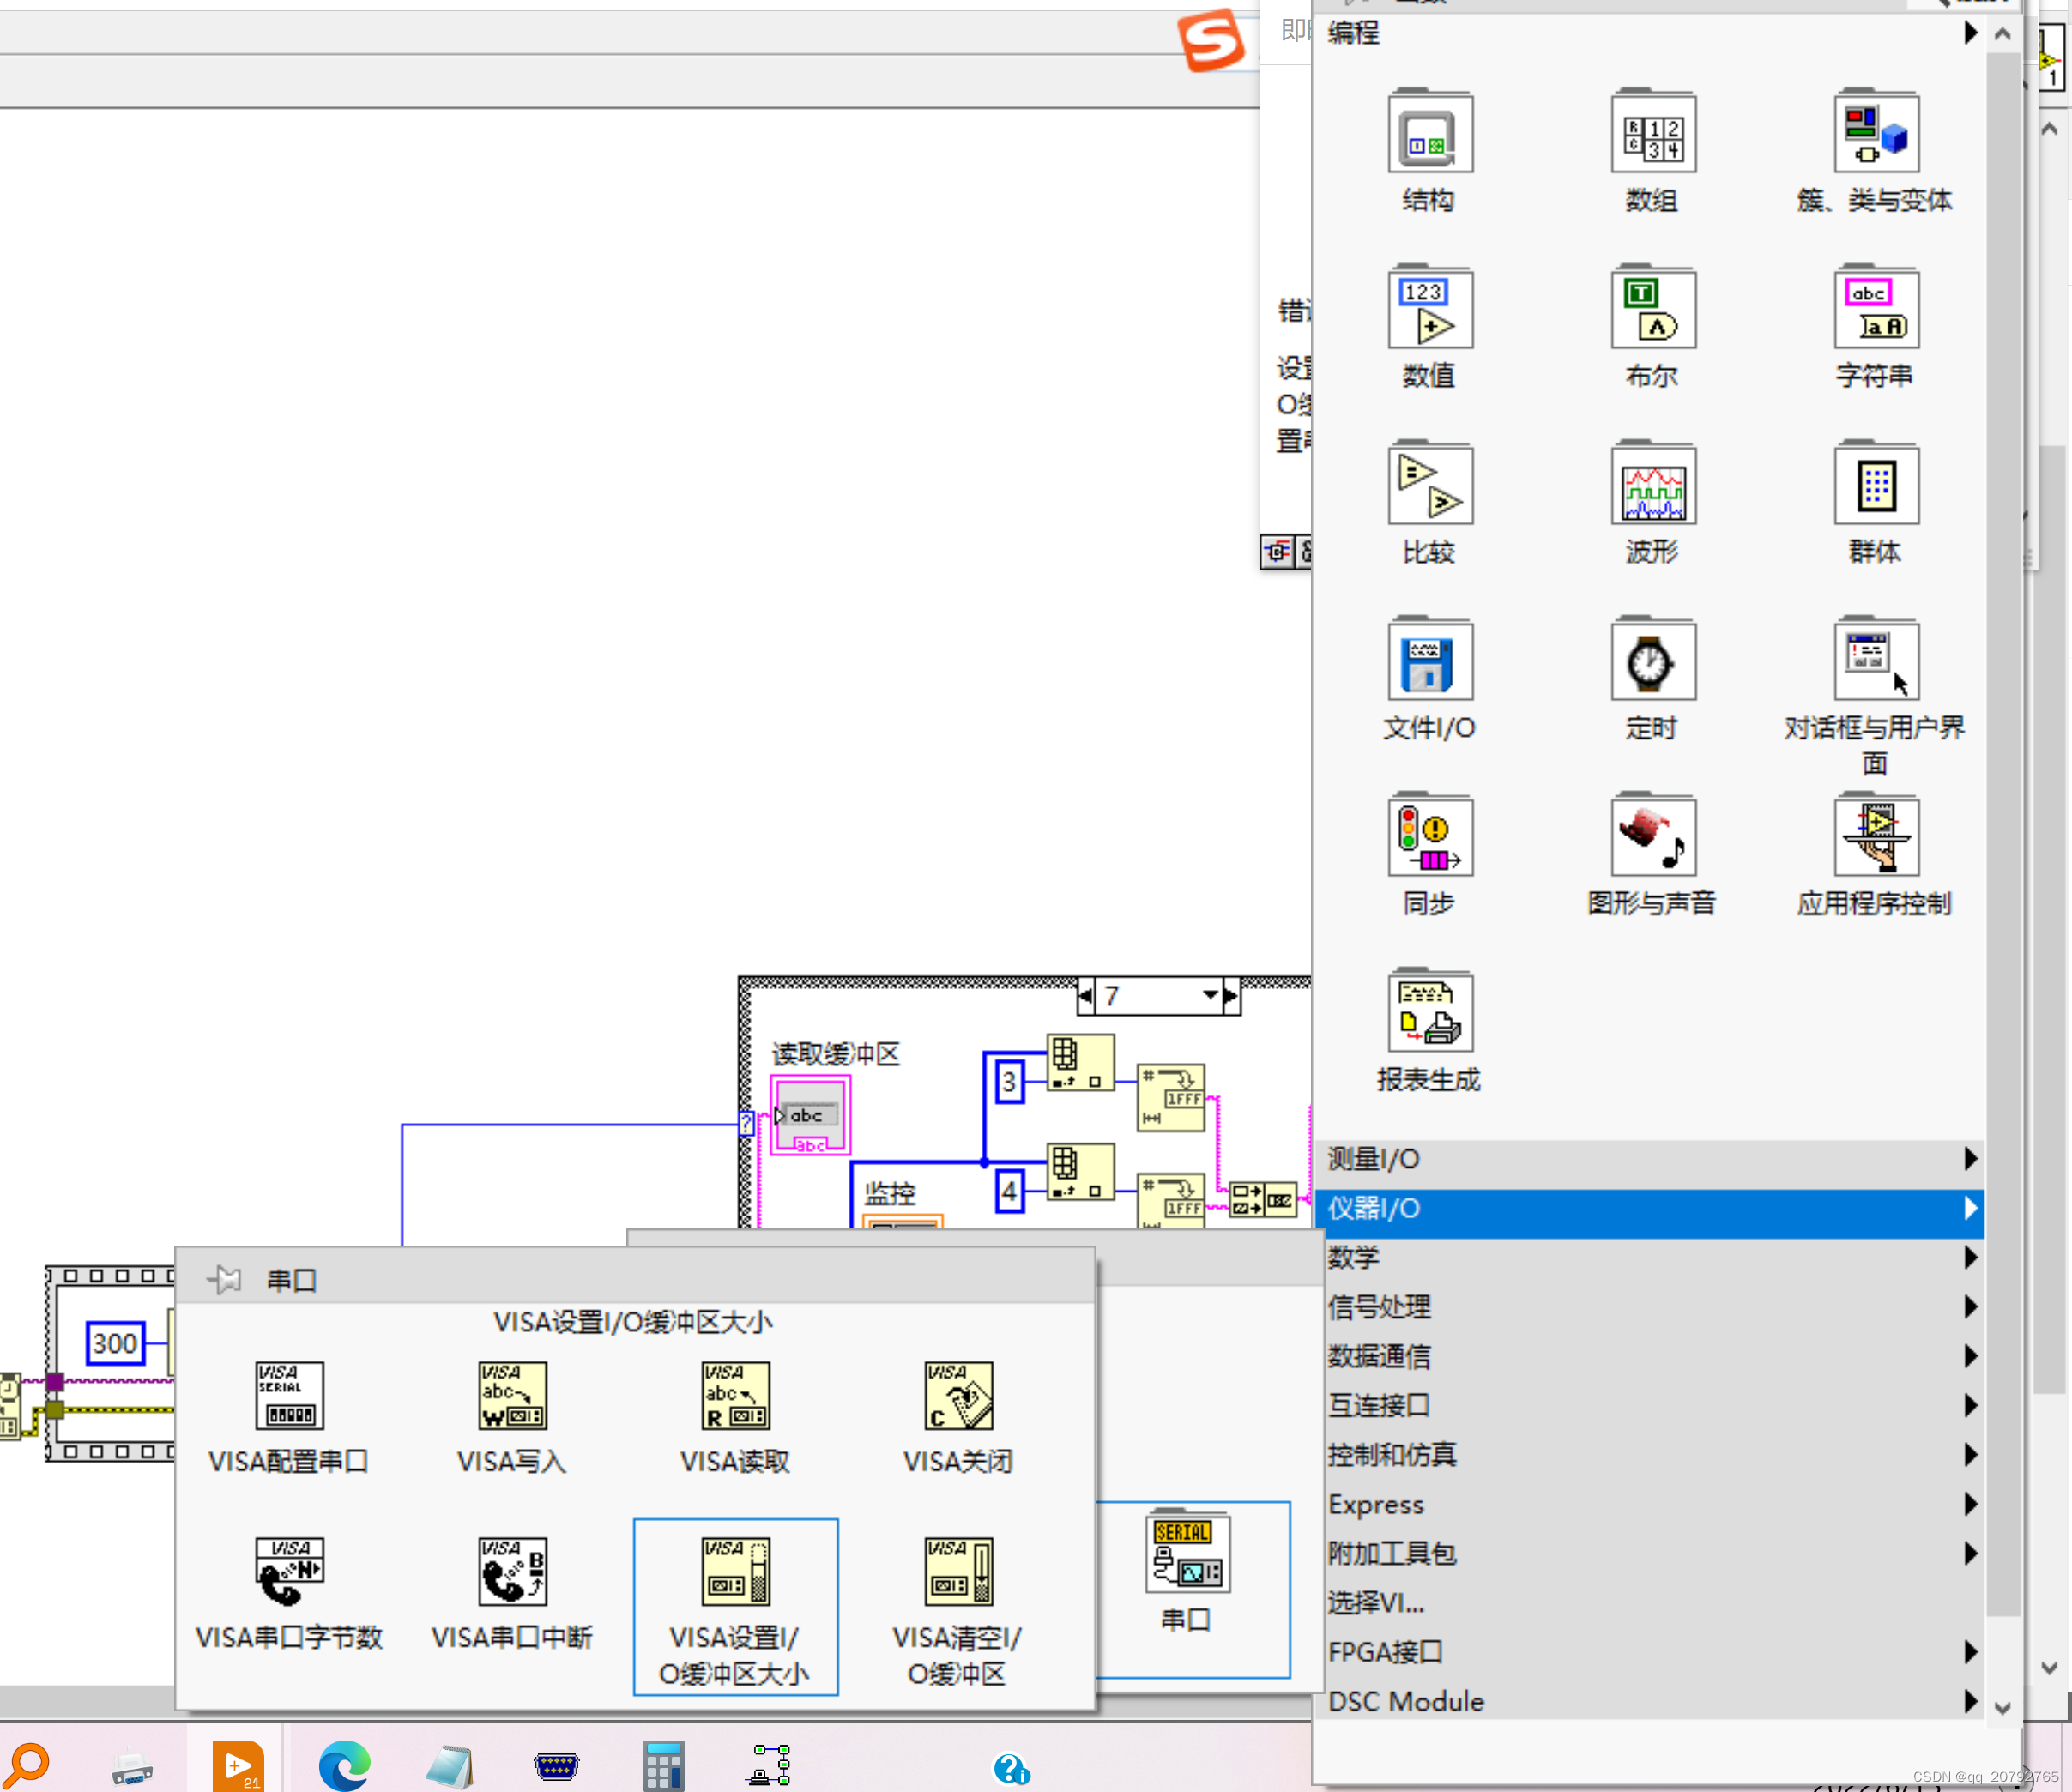
Task: Go to next case using right arrow
Action: (1231, 995)
